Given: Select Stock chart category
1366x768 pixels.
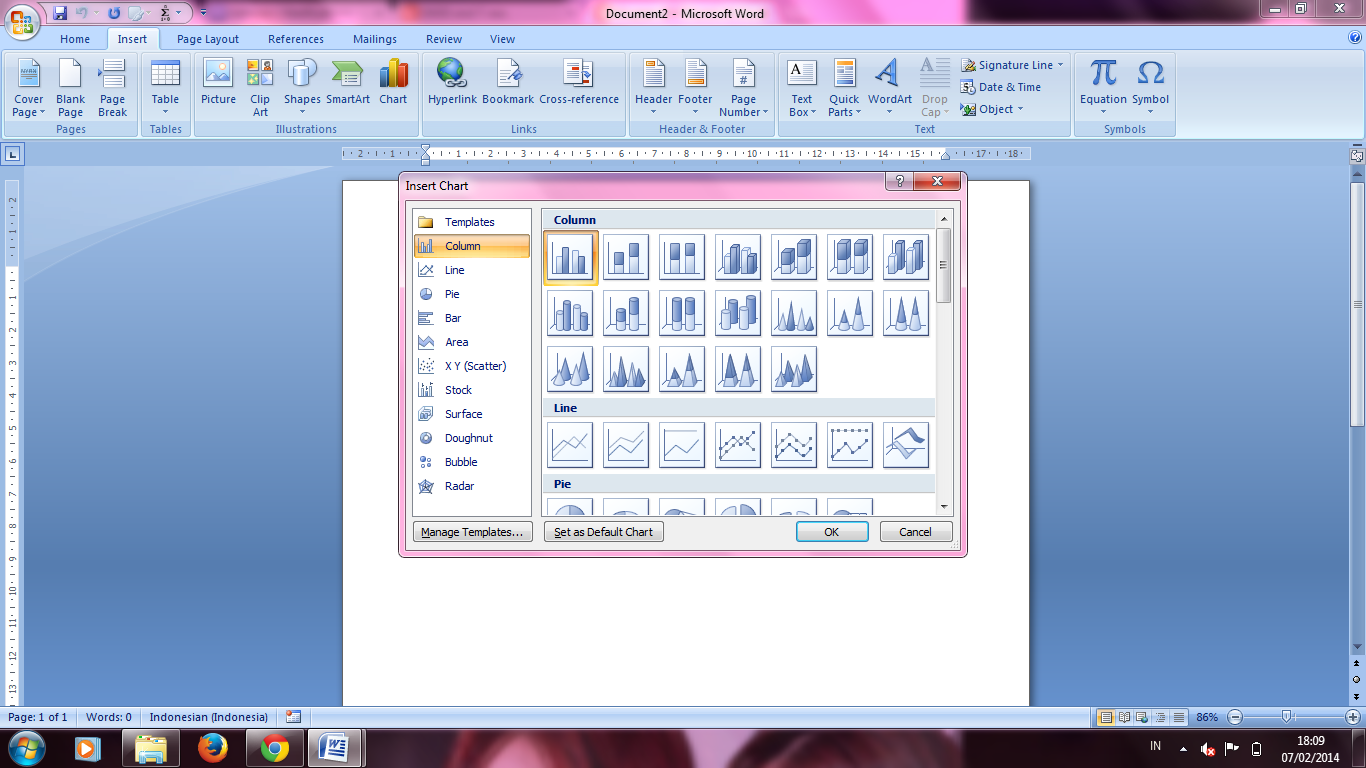Looking at the screenshot, I should tap(471, 390).
